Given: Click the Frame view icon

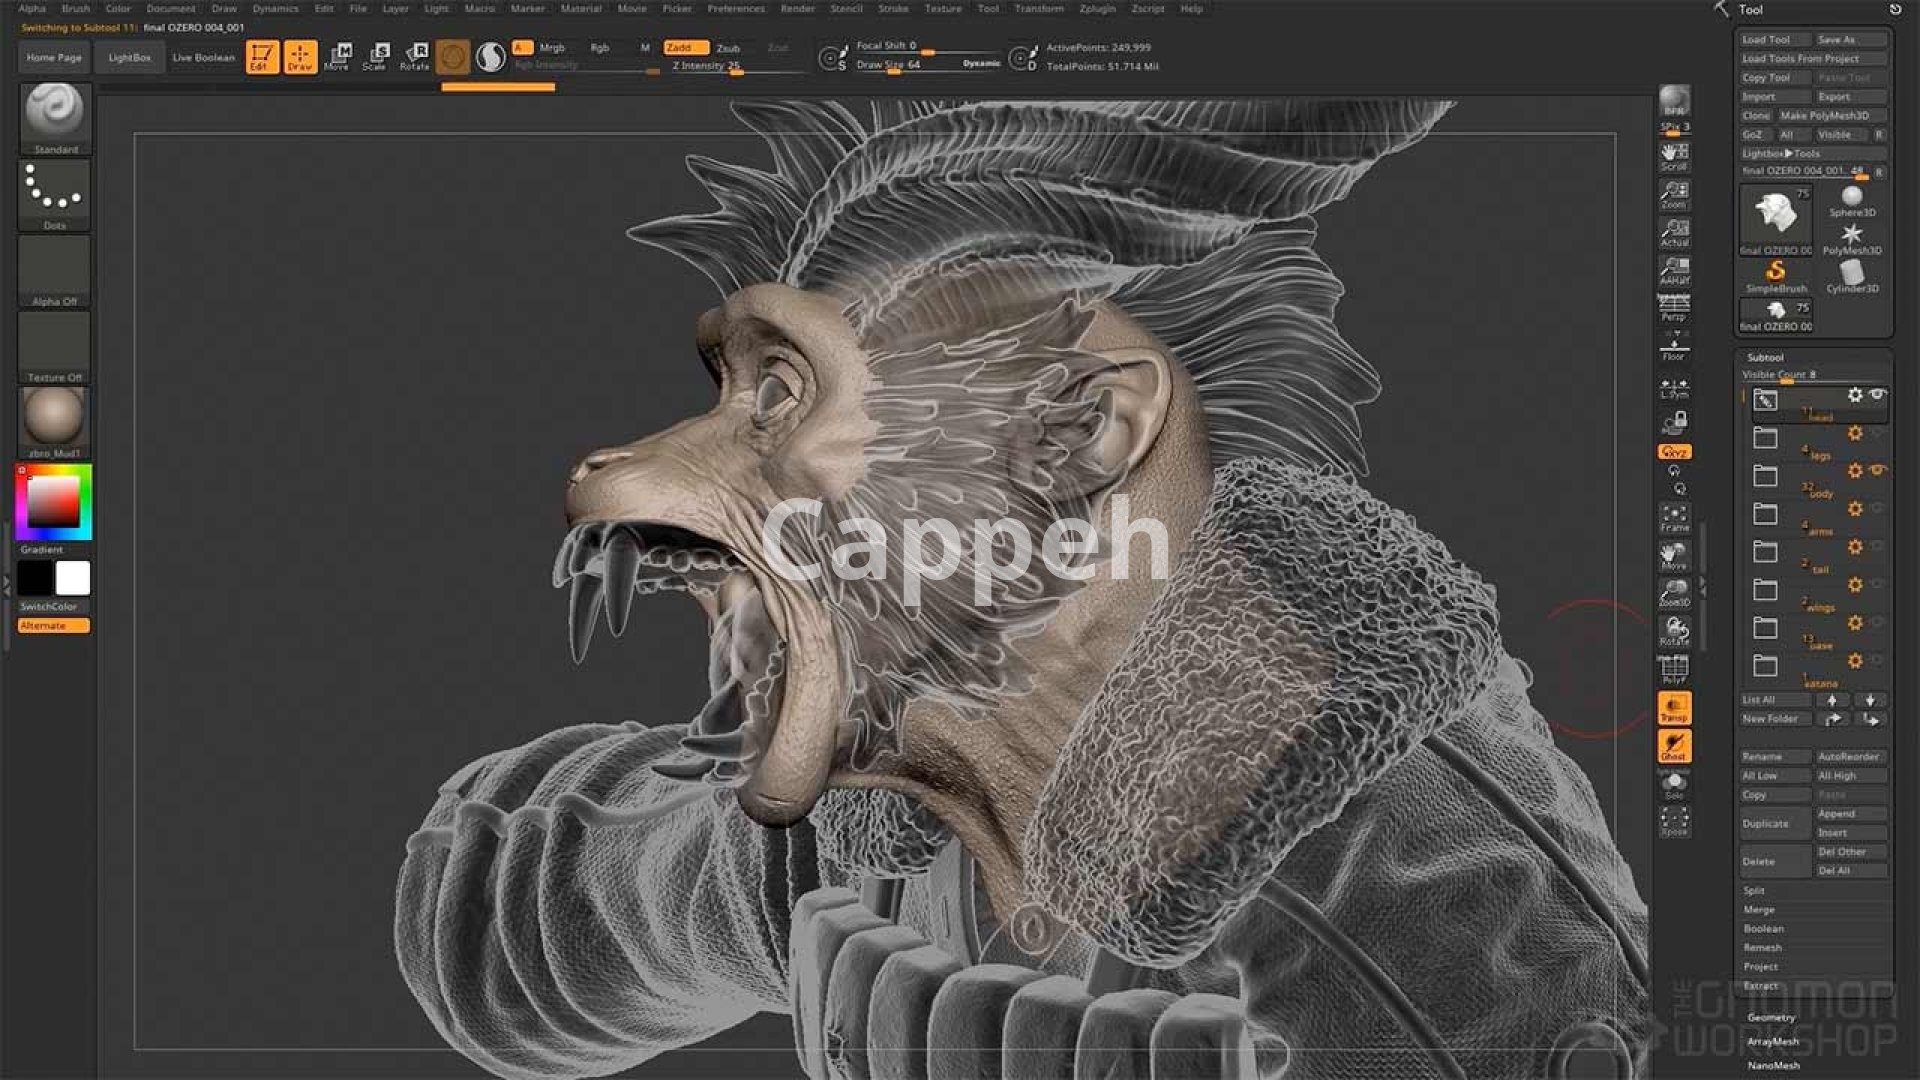Looking at the screenshot, I should [1674, 518].
